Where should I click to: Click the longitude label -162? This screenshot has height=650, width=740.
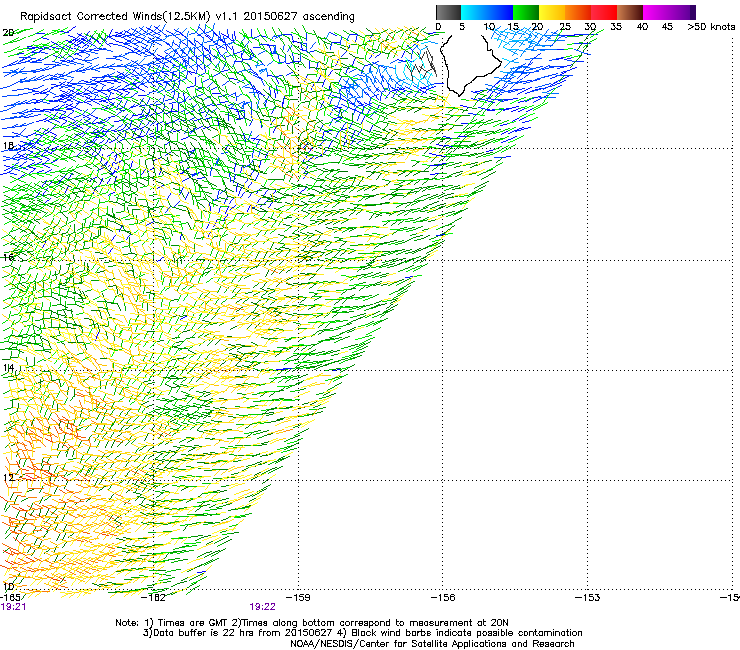(154, 598)
